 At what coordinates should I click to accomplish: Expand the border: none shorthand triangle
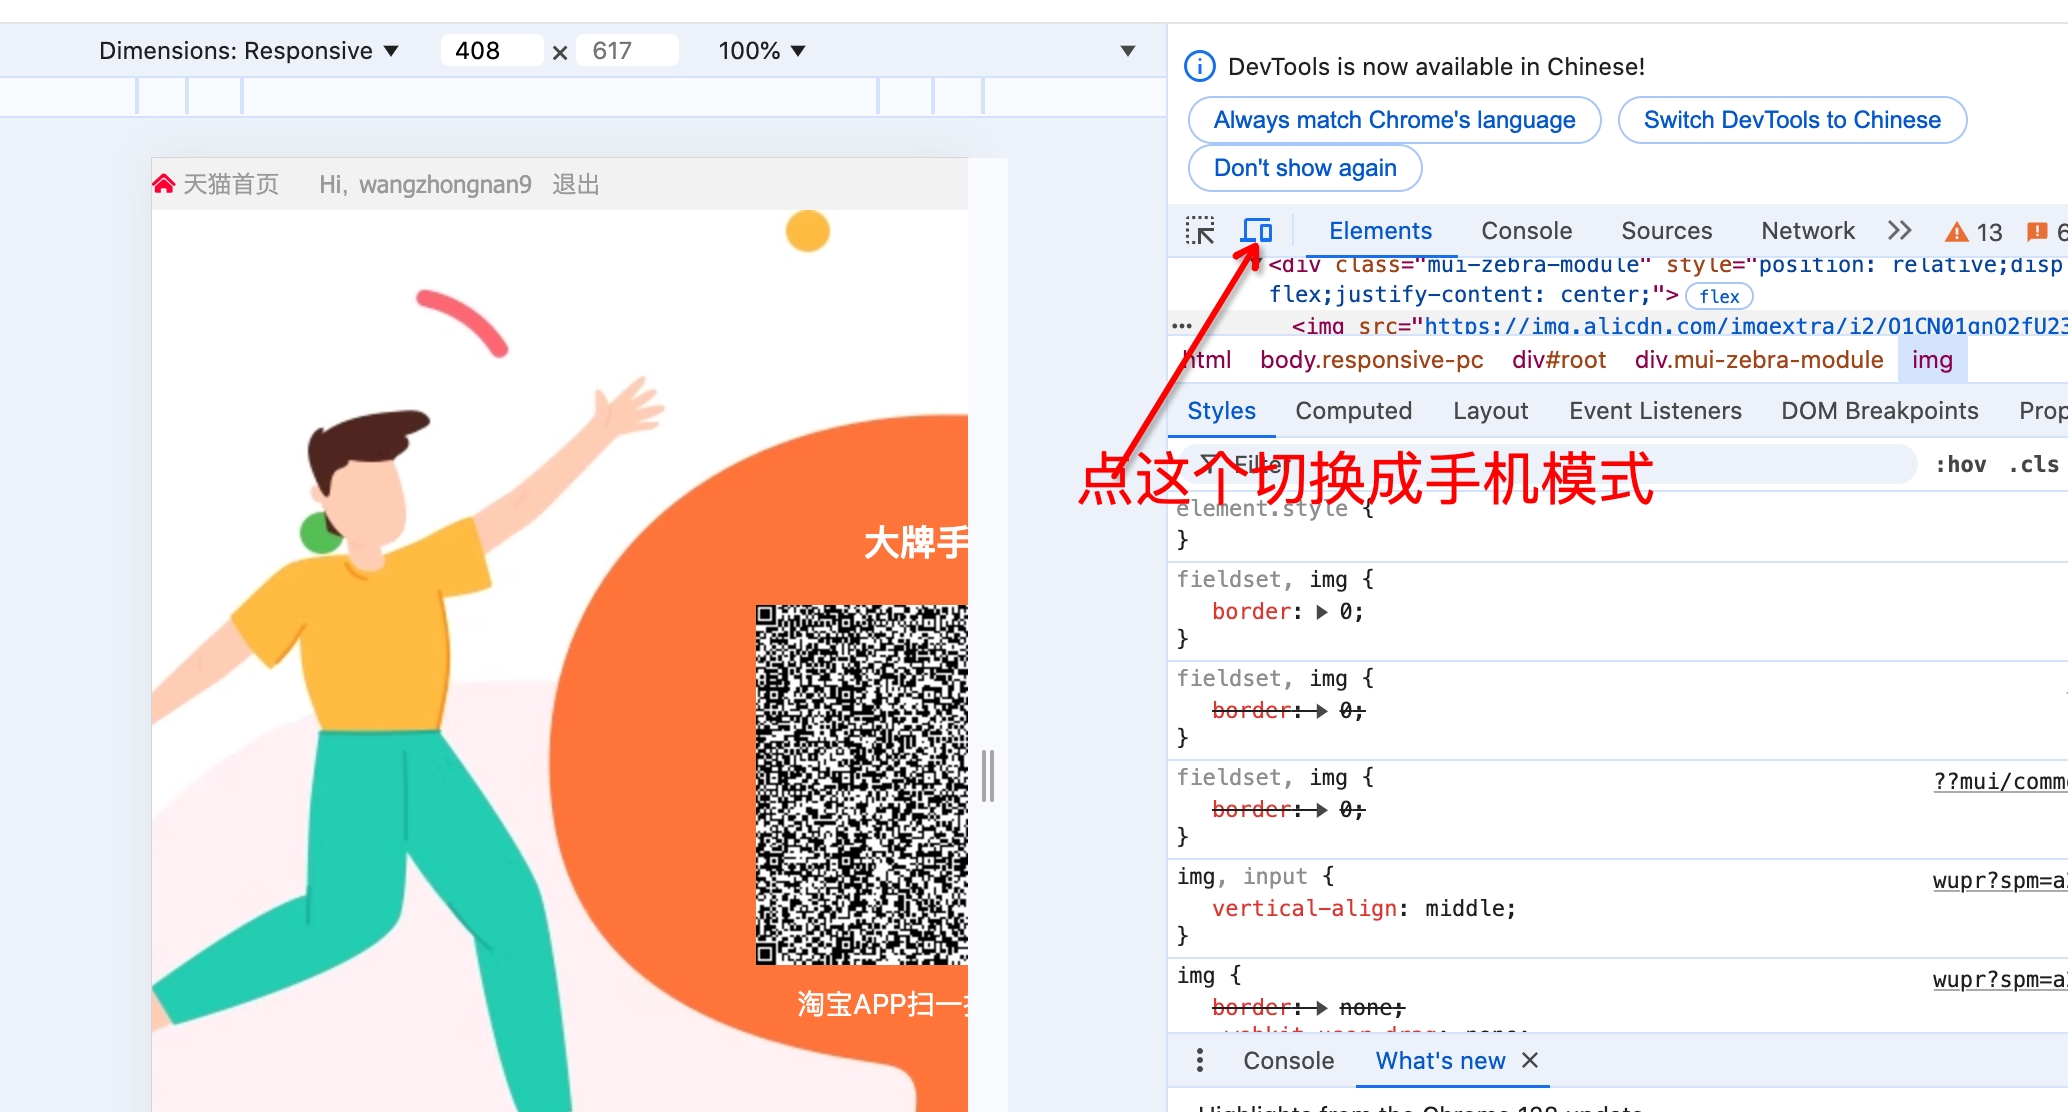click(x=1322, y=1008)
